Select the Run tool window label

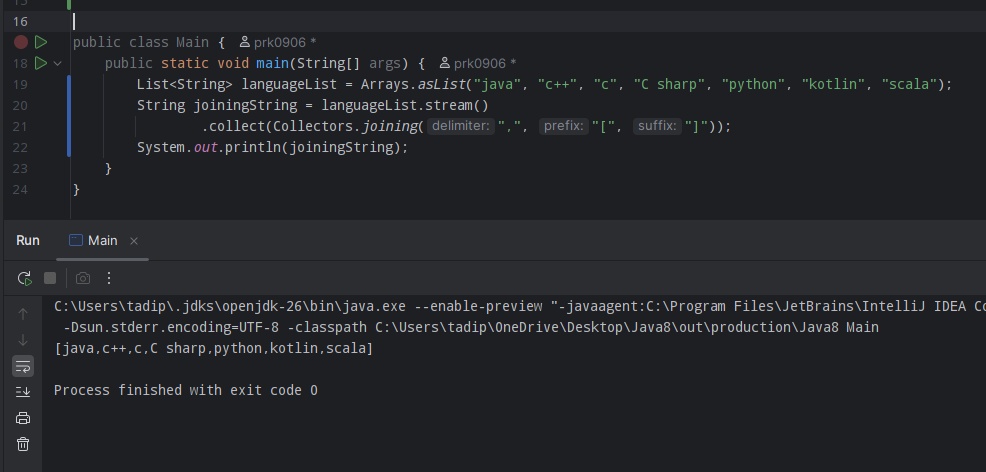click(x=28, y=240)
